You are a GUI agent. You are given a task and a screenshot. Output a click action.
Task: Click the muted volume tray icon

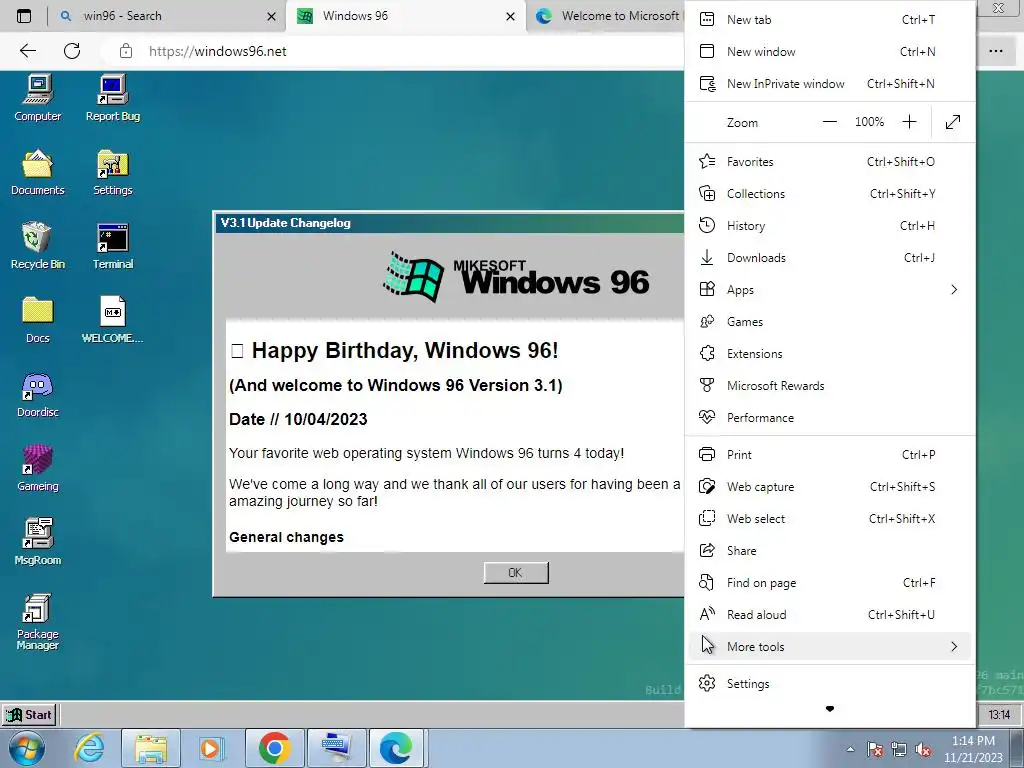tap(923, 749)
